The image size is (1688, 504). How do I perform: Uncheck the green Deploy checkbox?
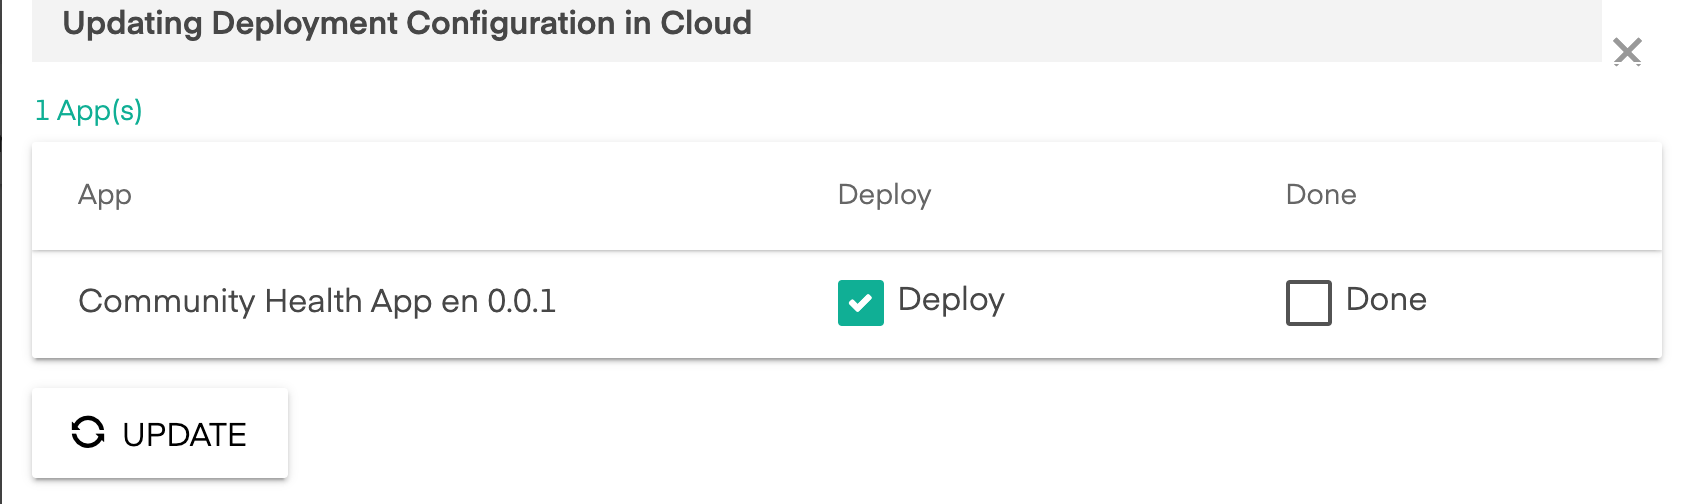click(x=860, y=302)
